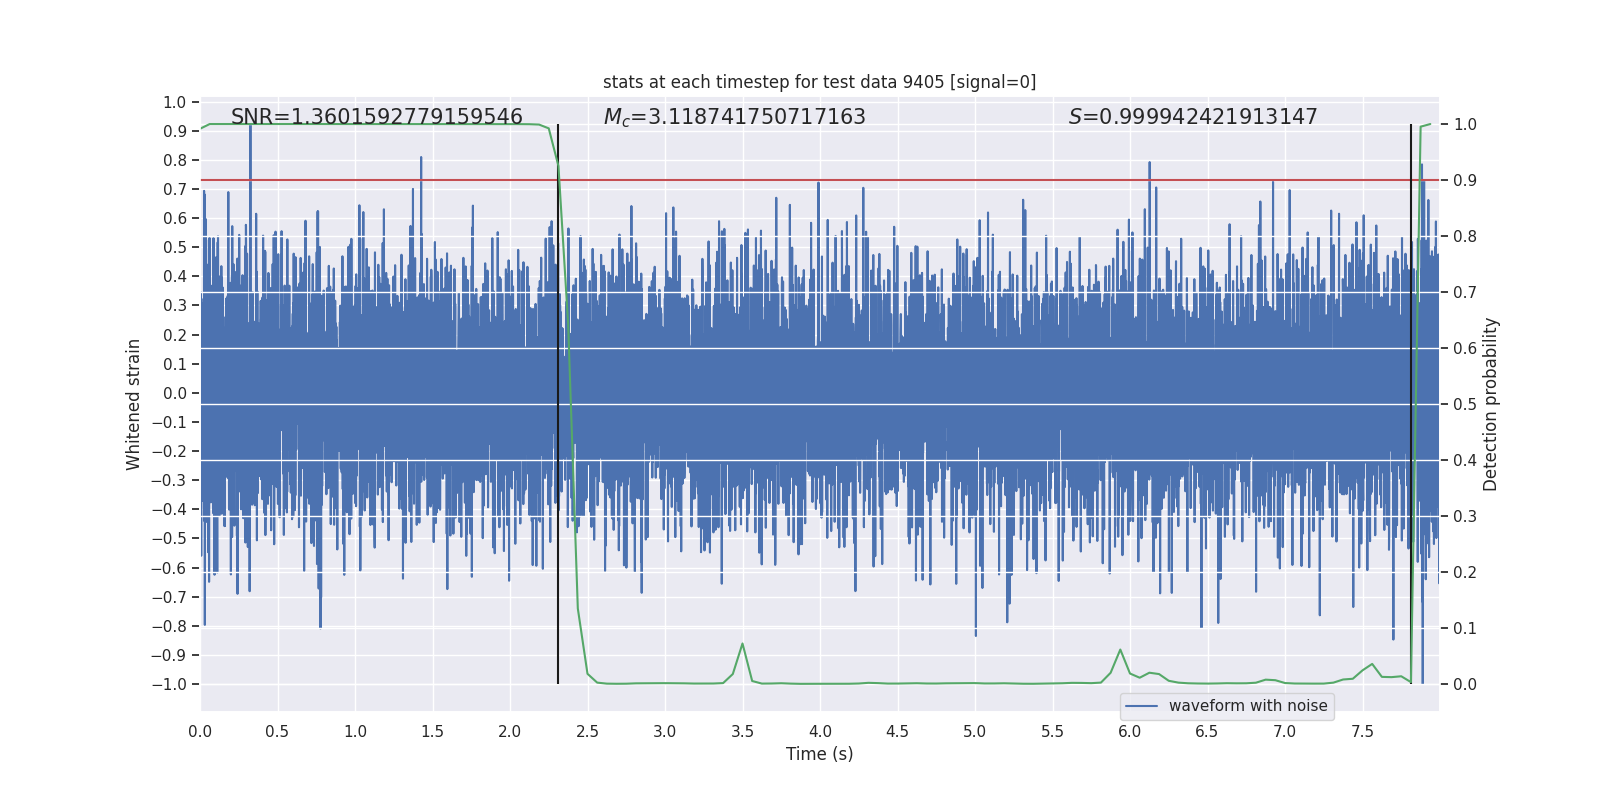Click the 2.0 tick label on the time axis

click(510, 732)
